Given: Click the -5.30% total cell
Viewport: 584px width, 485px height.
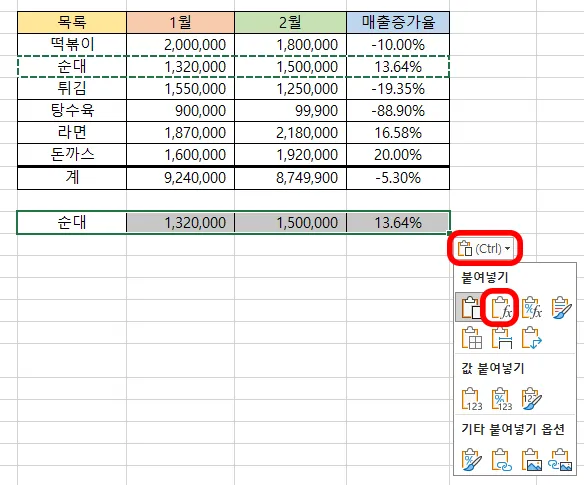Looking at the screenshot, I should tap(398, 178).
